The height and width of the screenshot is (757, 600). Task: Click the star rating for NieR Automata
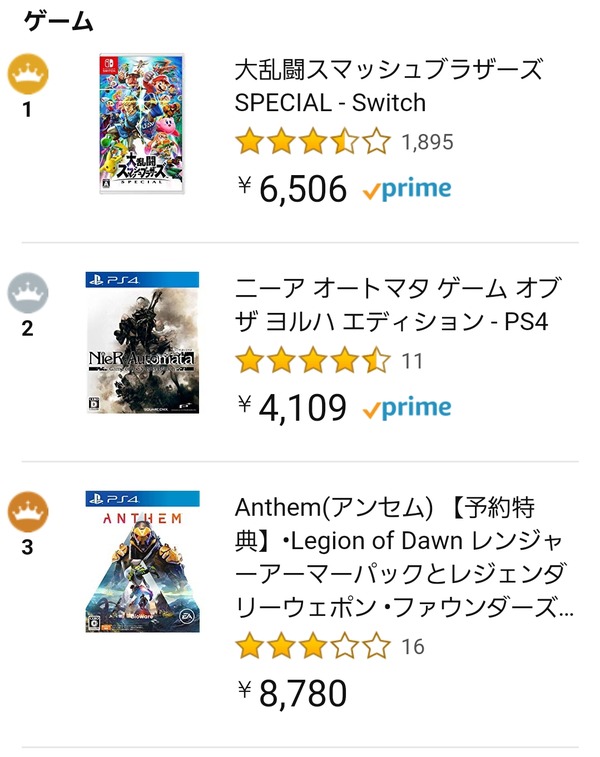313,361
